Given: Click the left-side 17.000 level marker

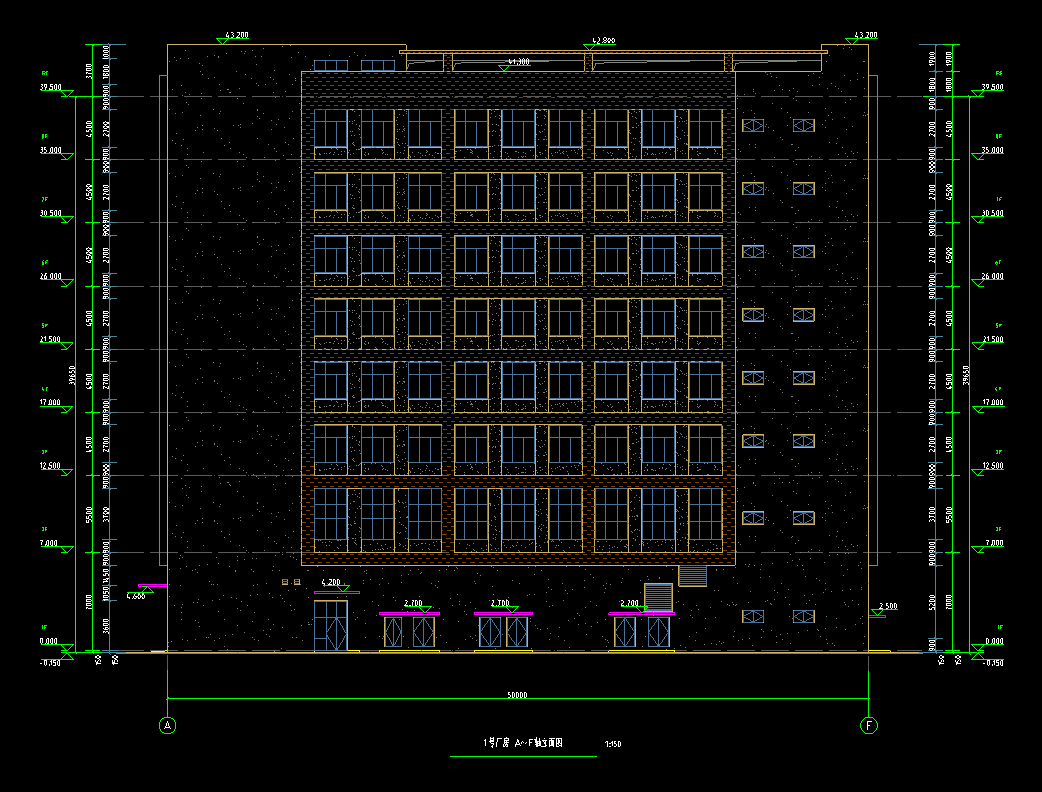Looking at the screenshot, I should 51,403.
